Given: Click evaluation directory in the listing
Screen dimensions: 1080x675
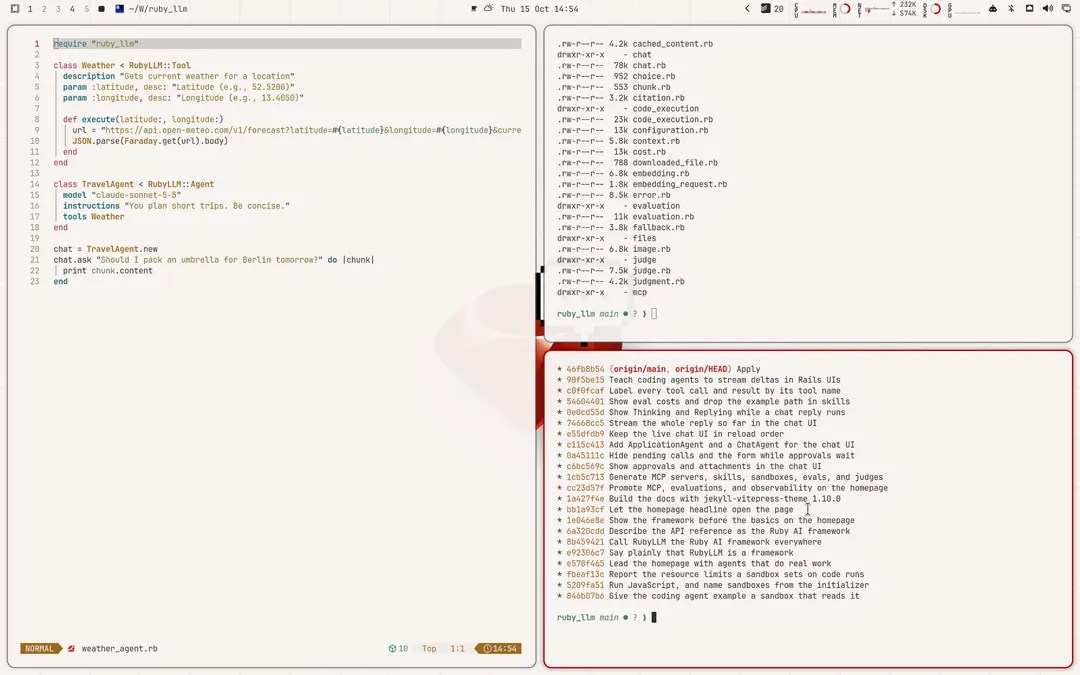Looking at the screenshot, I should 656,206.
